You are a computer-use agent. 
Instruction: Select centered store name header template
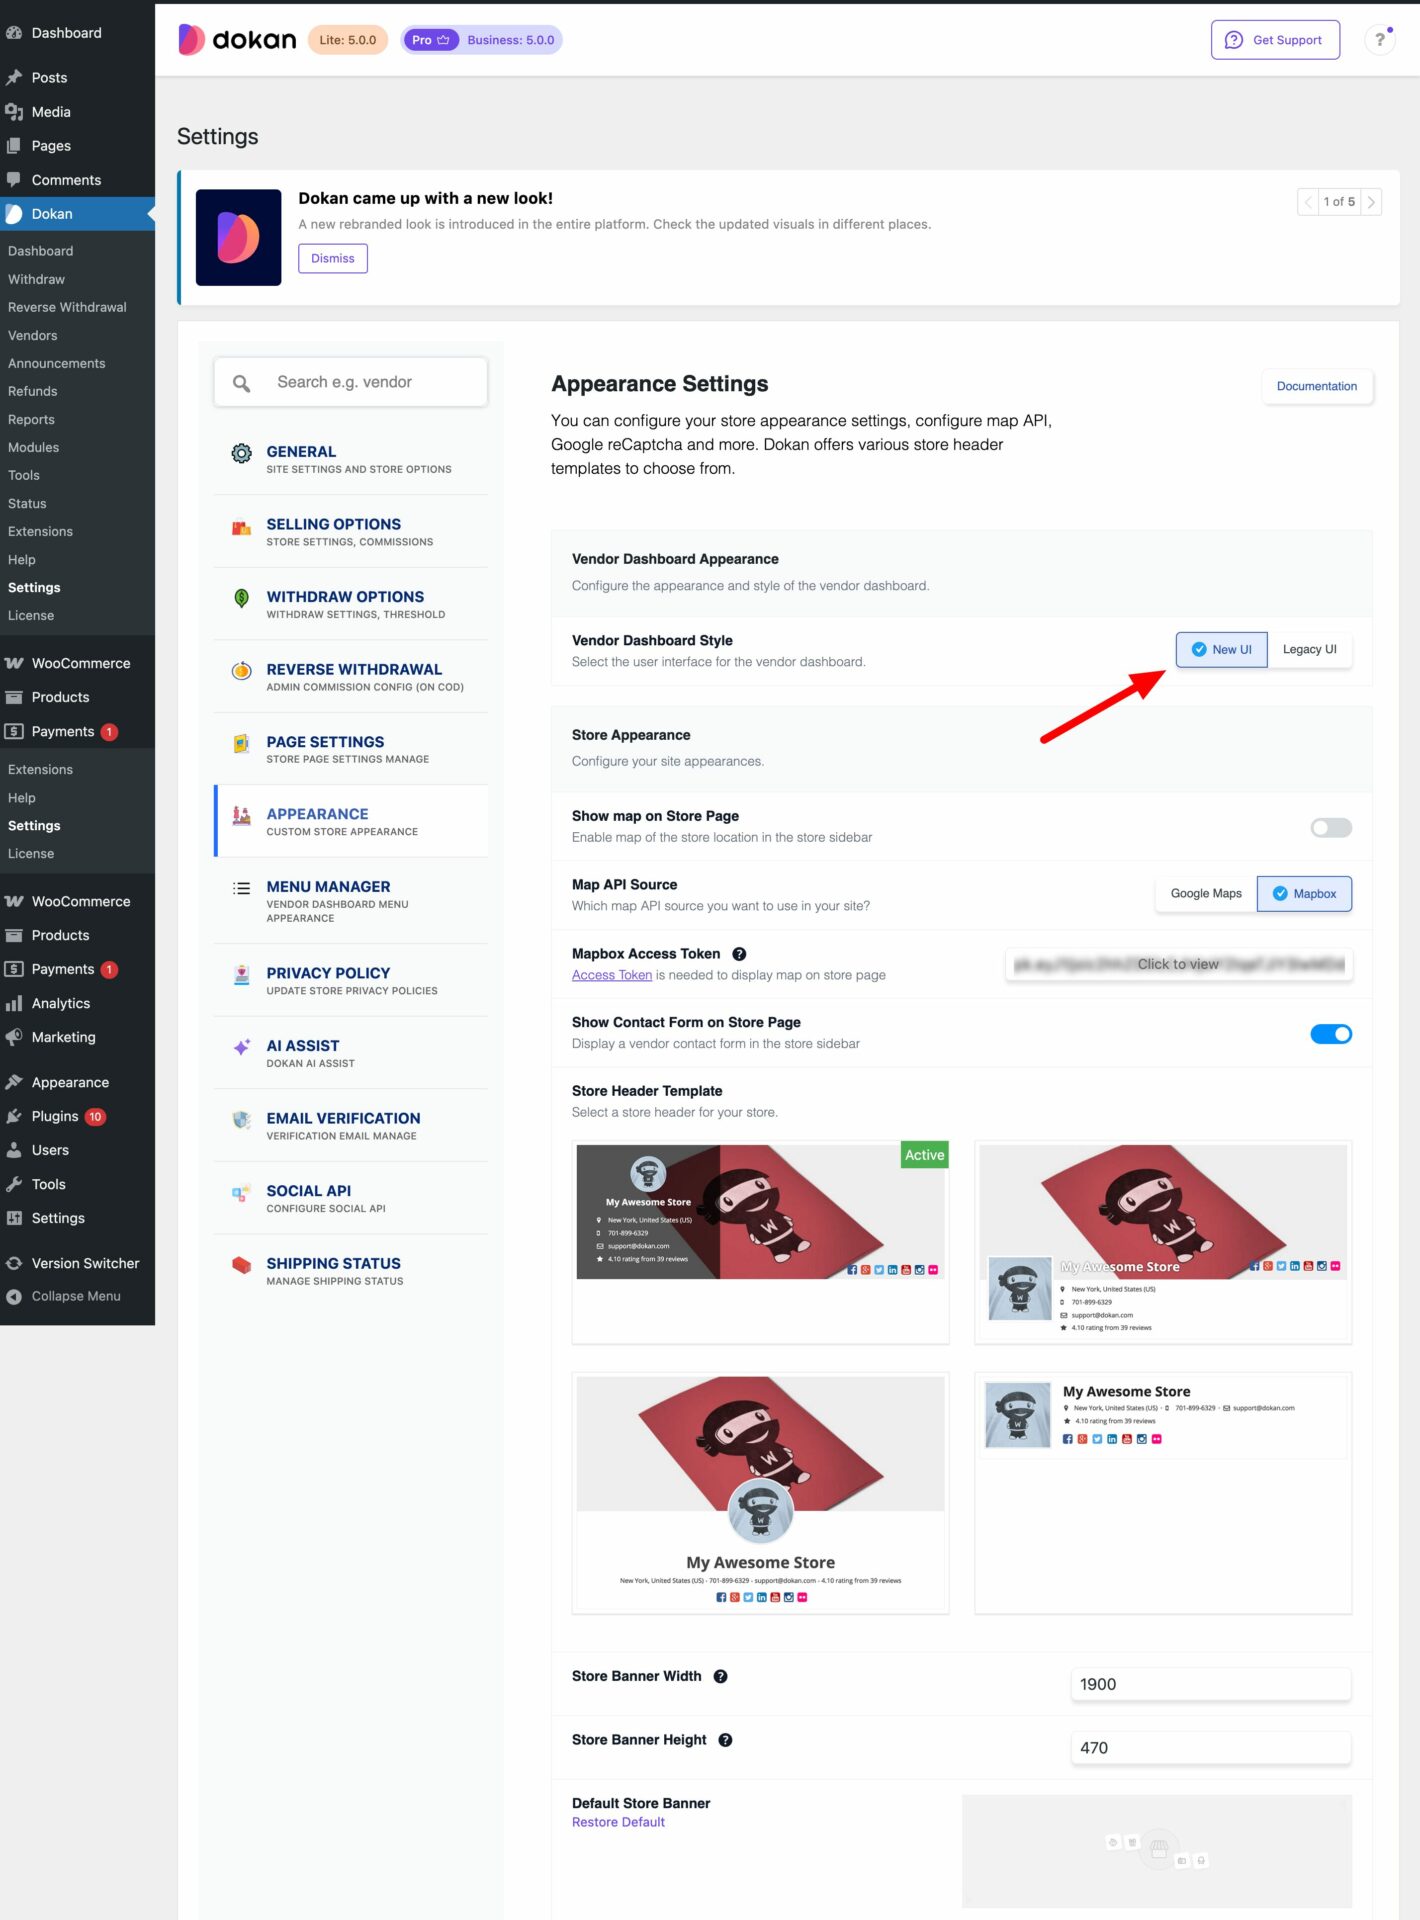tap(760, 1494)
